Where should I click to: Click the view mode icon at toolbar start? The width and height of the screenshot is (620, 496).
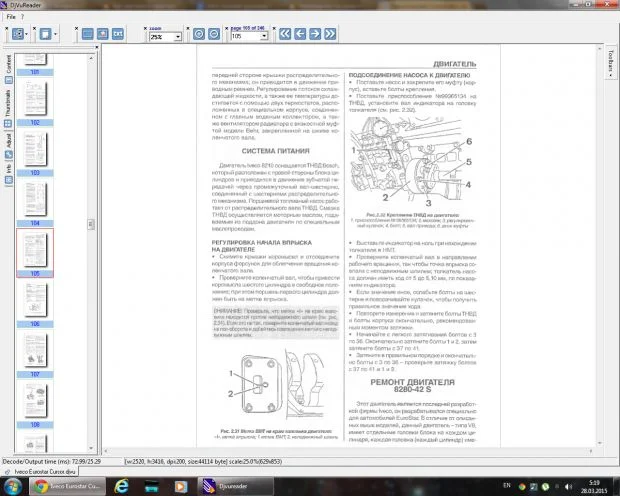(15, 34)
